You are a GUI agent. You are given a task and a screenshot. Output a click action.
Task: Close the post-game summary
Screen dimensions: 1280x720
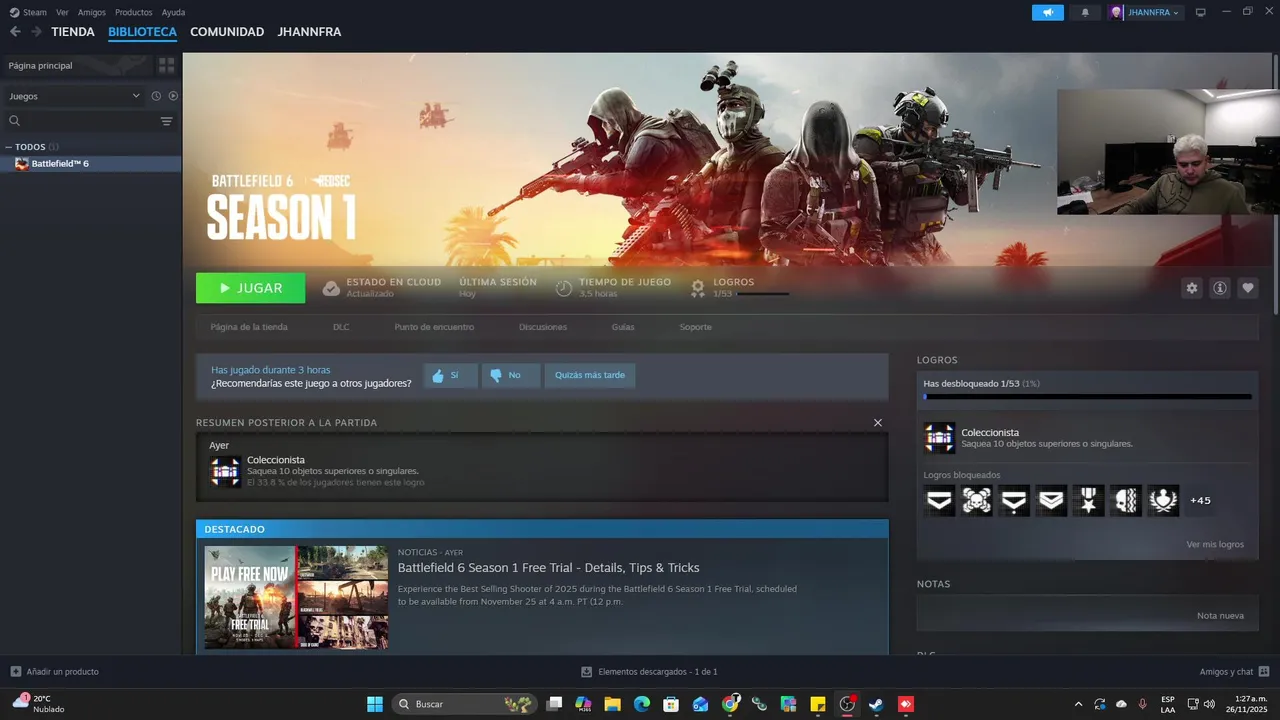point(878,423)
